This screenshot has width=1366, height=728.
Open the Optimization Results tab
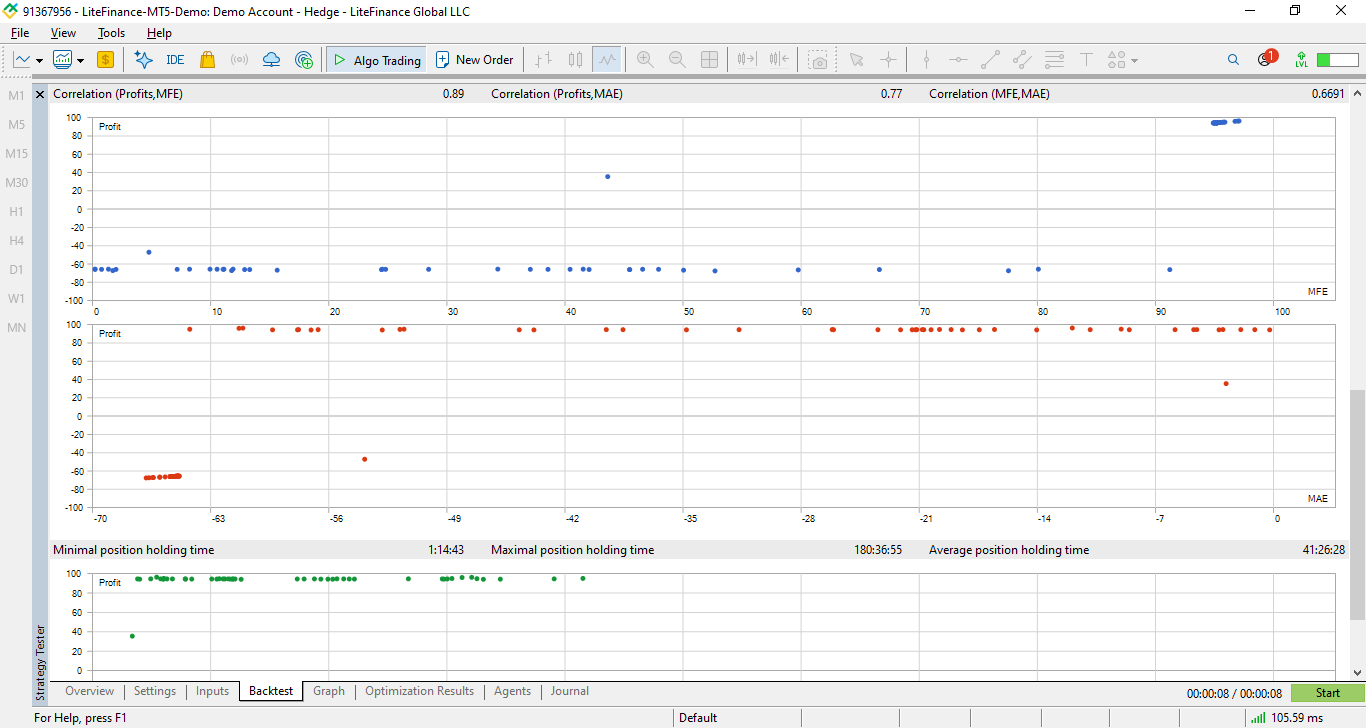click(419, 691)
